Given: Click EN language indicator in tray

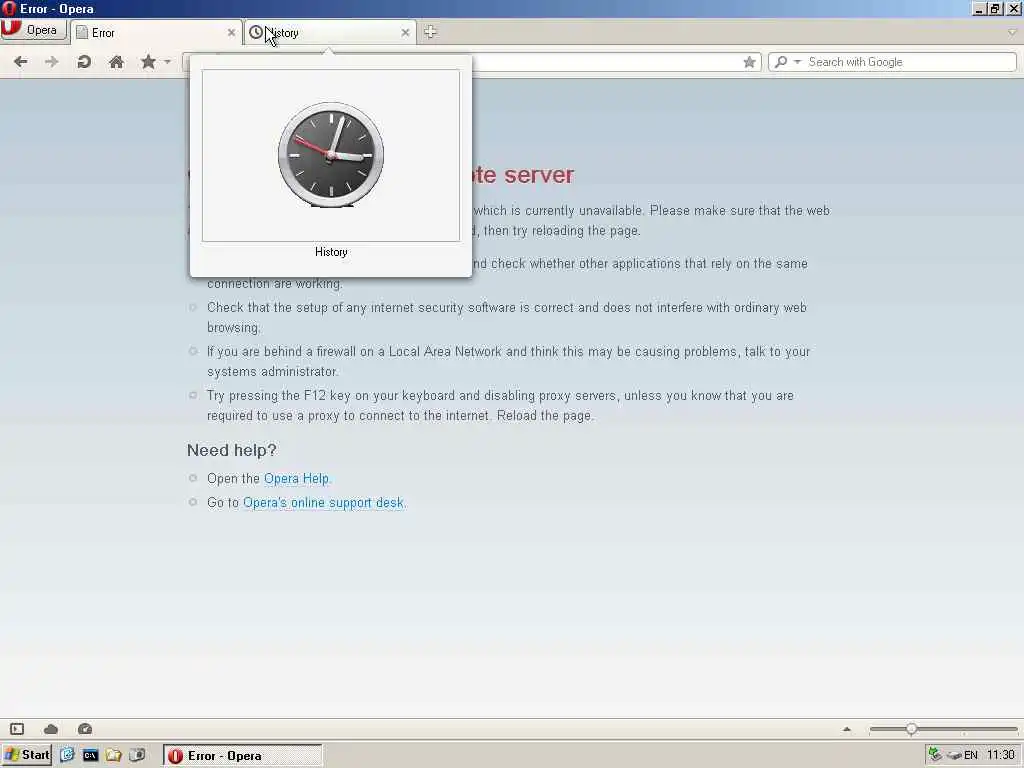Looking at the screenshot, I should point(971,756).
